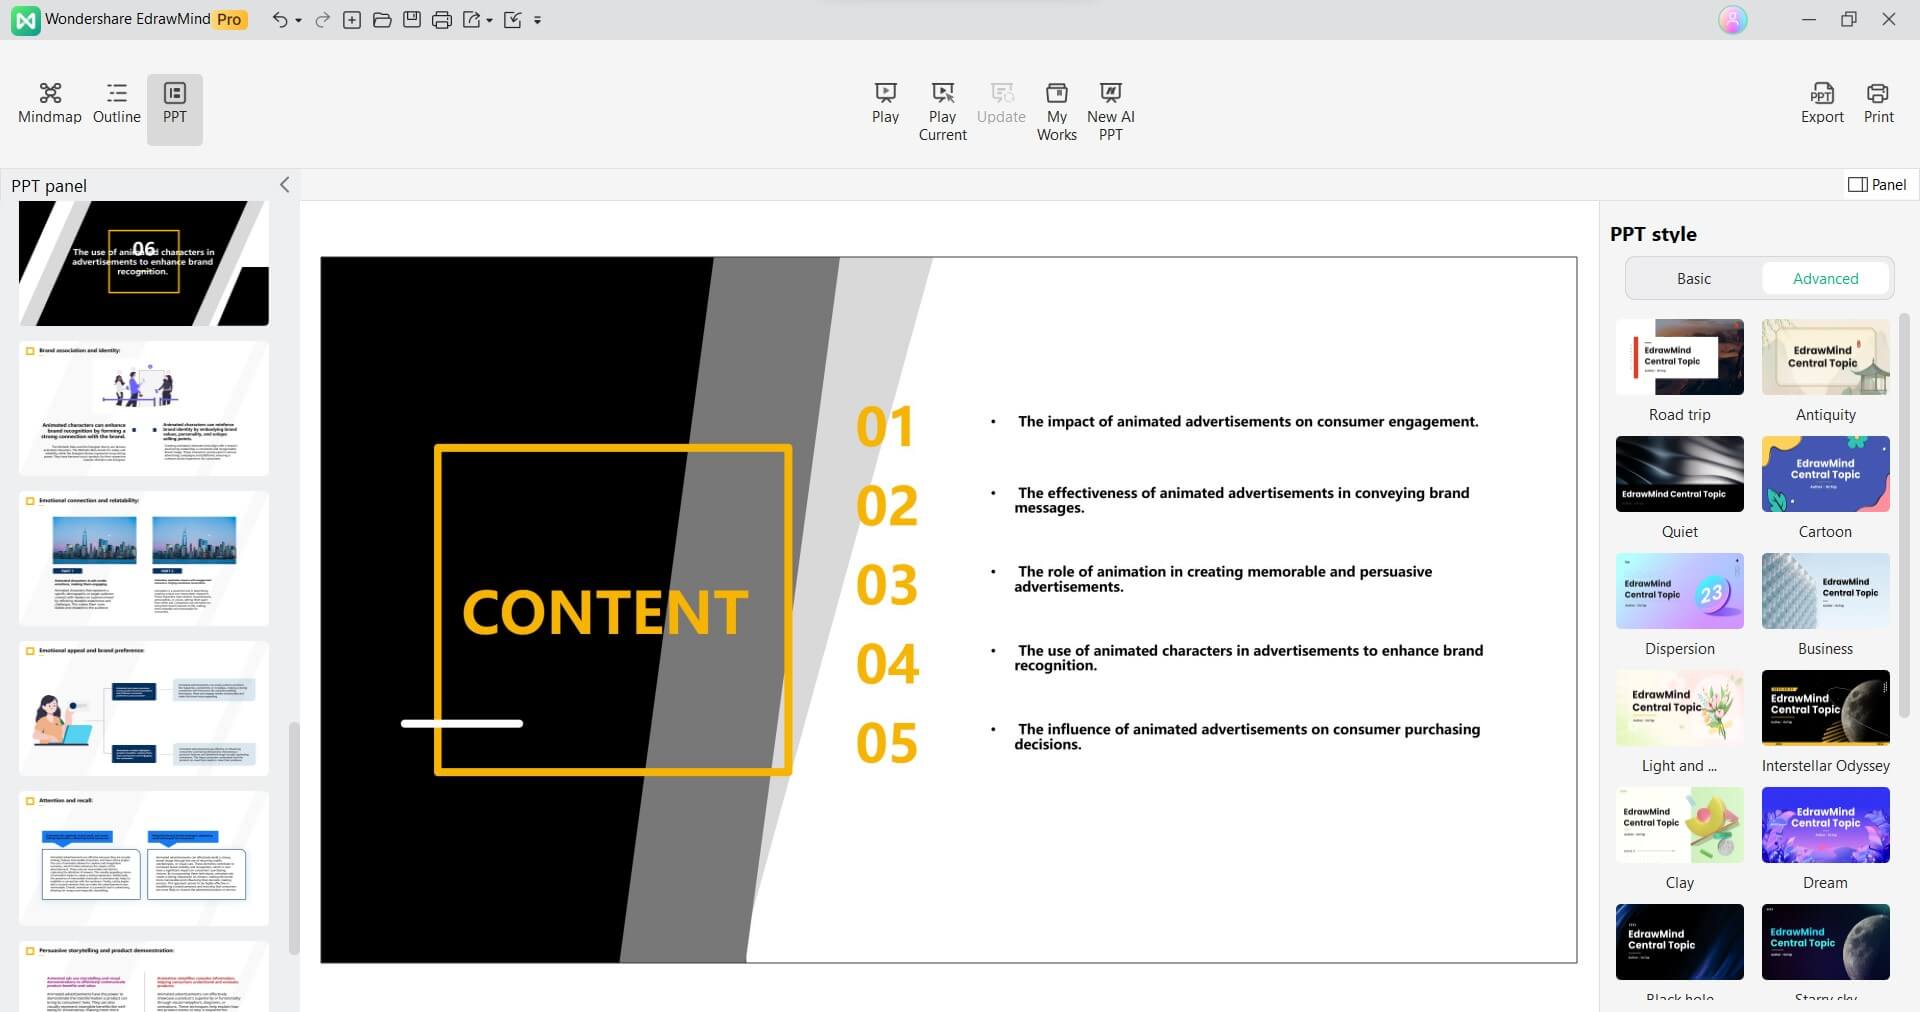Apply the Light and ... style template
The height and width of the screenshot is (1012, 1920).
[x=1680, y=708]
